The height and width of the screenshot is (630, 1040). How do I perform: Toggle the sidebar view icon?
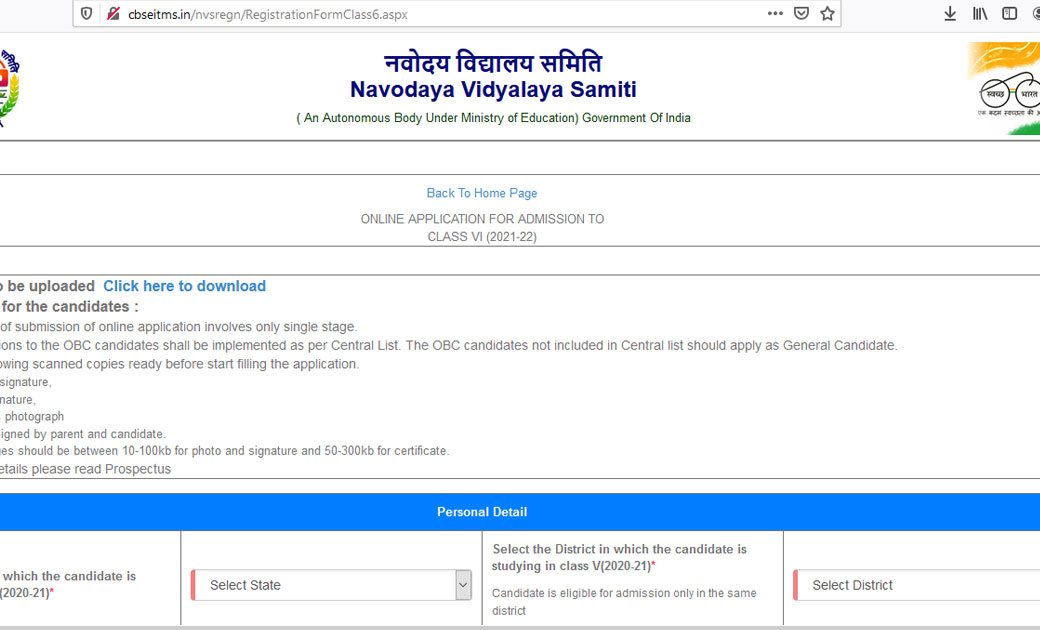1009,13
